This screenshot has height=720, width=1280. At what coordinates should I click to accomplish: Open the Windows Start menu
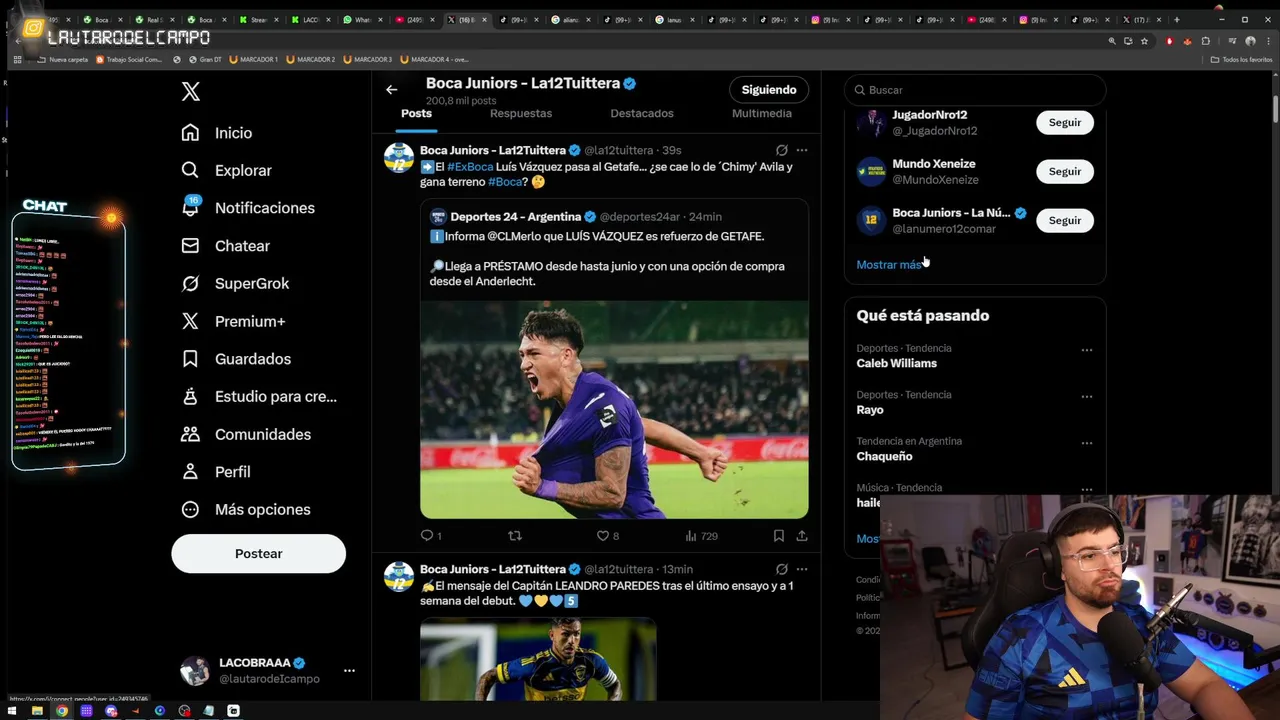point(12,711)
